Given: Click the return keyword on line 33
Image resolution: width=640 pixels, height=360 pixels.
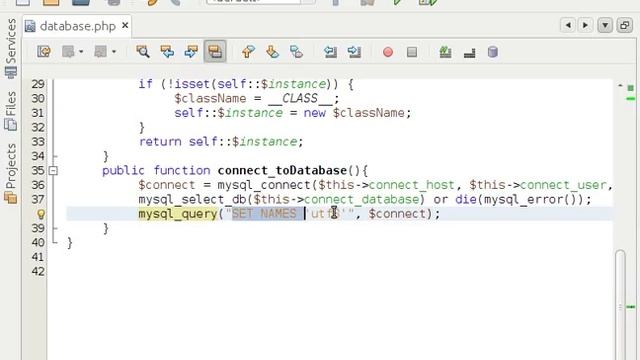Looking at the screenshot, I should tap(160, 142).
